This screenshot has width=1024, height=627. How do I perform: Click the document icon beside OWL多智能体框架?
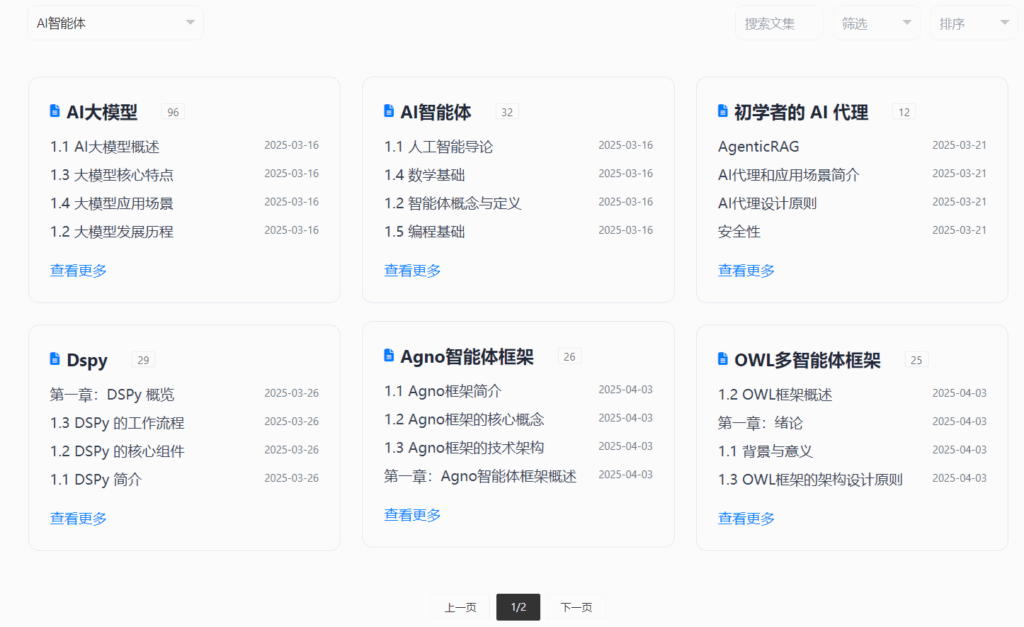(x=722, y=359)
